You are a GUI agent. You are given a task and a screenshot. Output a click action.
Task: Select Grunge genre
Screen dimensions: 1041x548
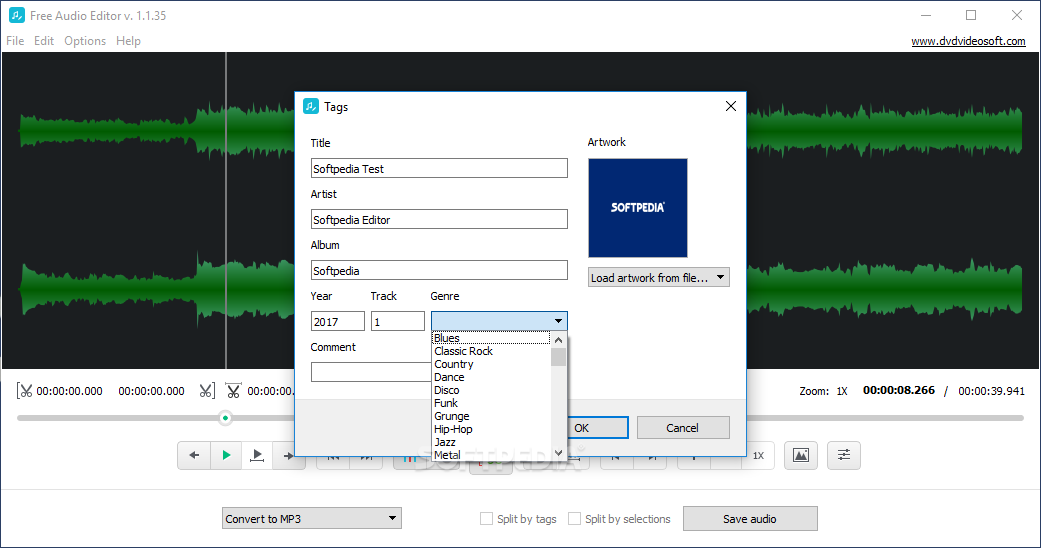[491, 416]
